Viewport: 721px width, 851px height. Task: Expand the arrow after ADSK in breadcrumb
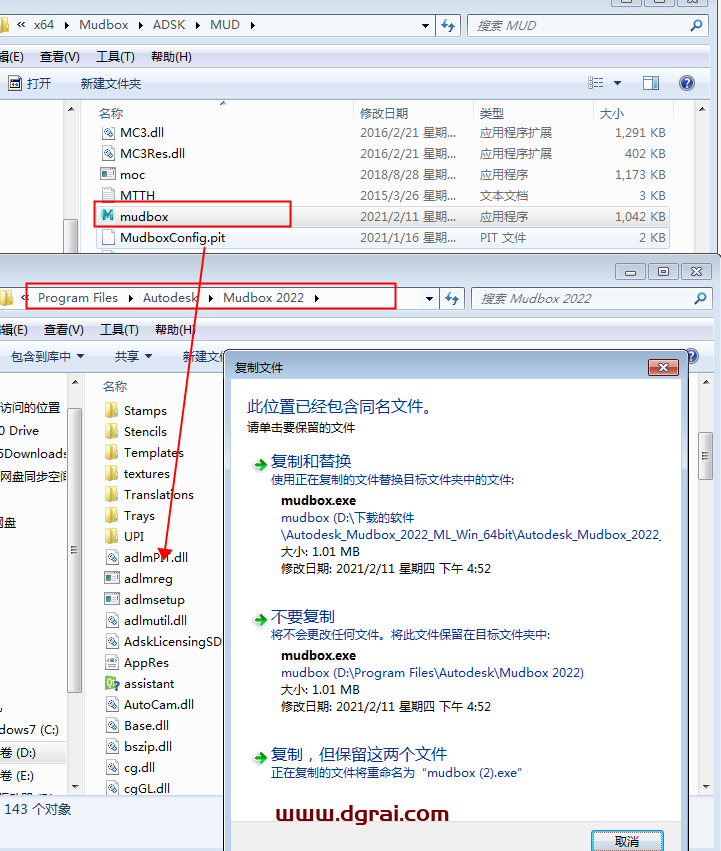(x=198, y=25)
